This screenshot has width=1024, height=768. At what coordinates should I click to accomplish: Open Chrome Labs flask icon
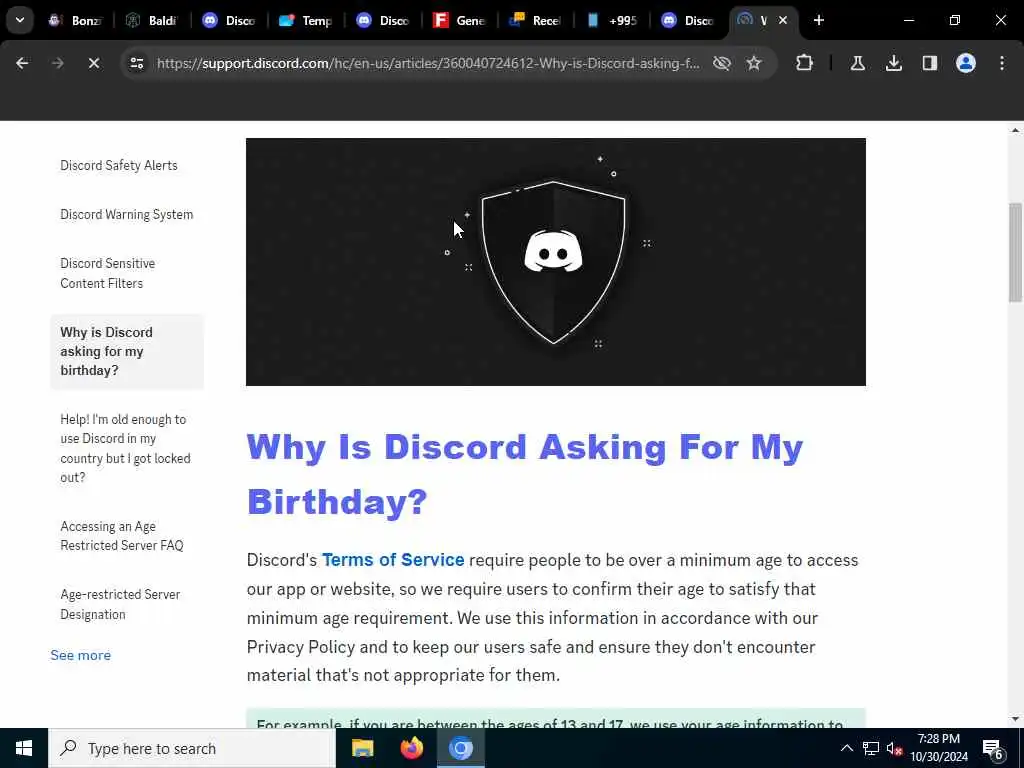point(857,63)
